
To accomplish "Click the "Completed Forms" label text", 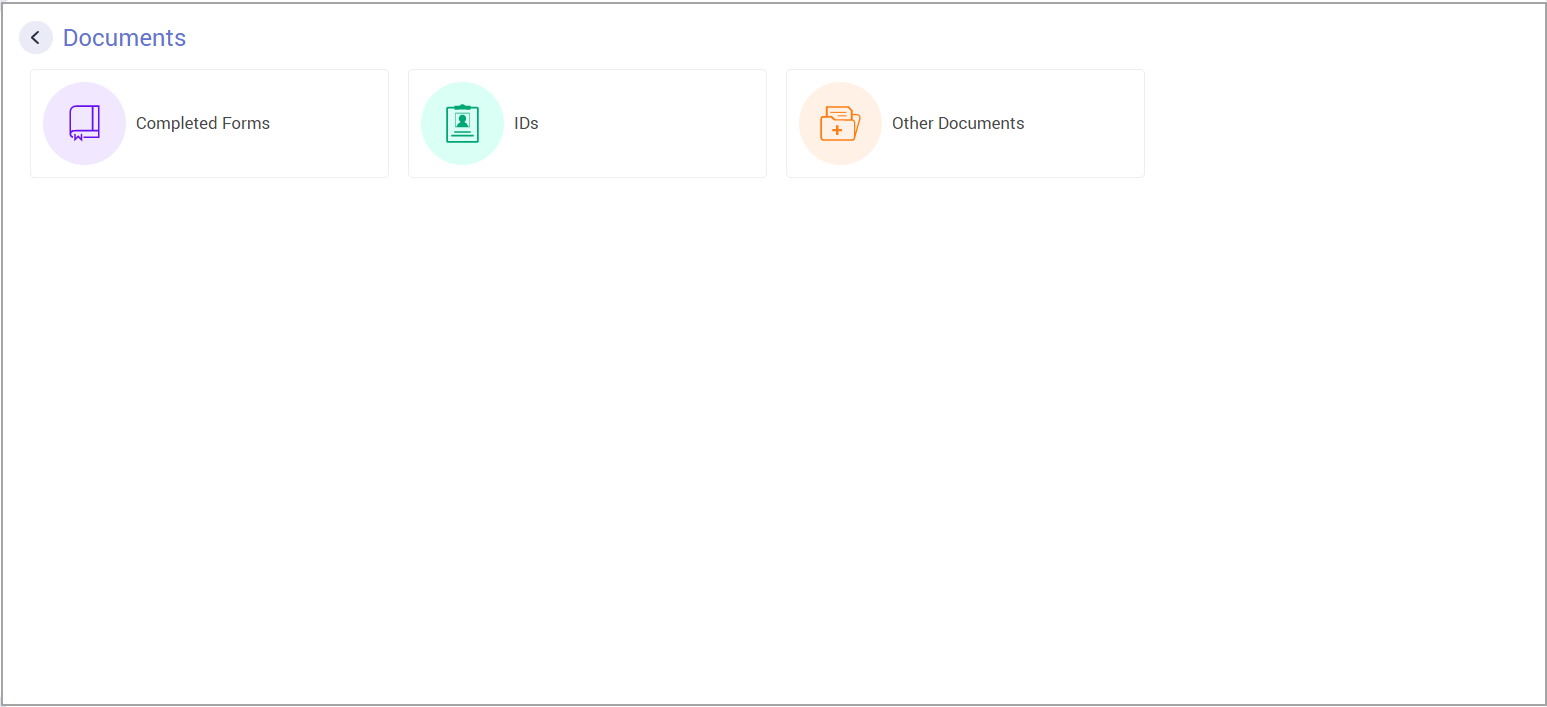I will click(203, 124).
